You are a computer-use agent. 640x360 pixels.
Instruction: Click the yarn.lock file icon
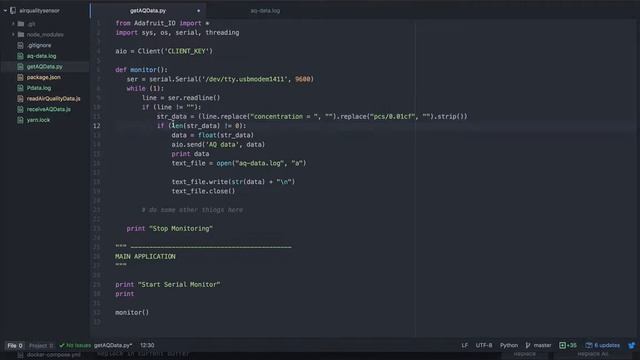click(20, 120)
